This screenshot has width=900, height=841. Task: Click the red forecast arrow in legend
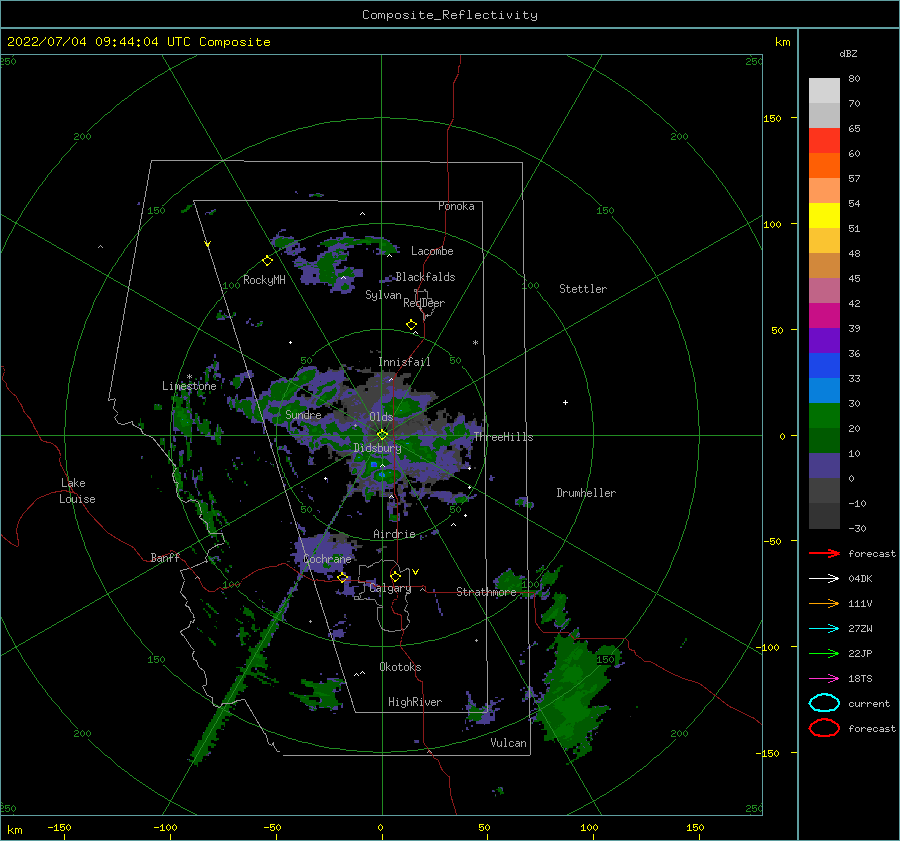(824, 553)
